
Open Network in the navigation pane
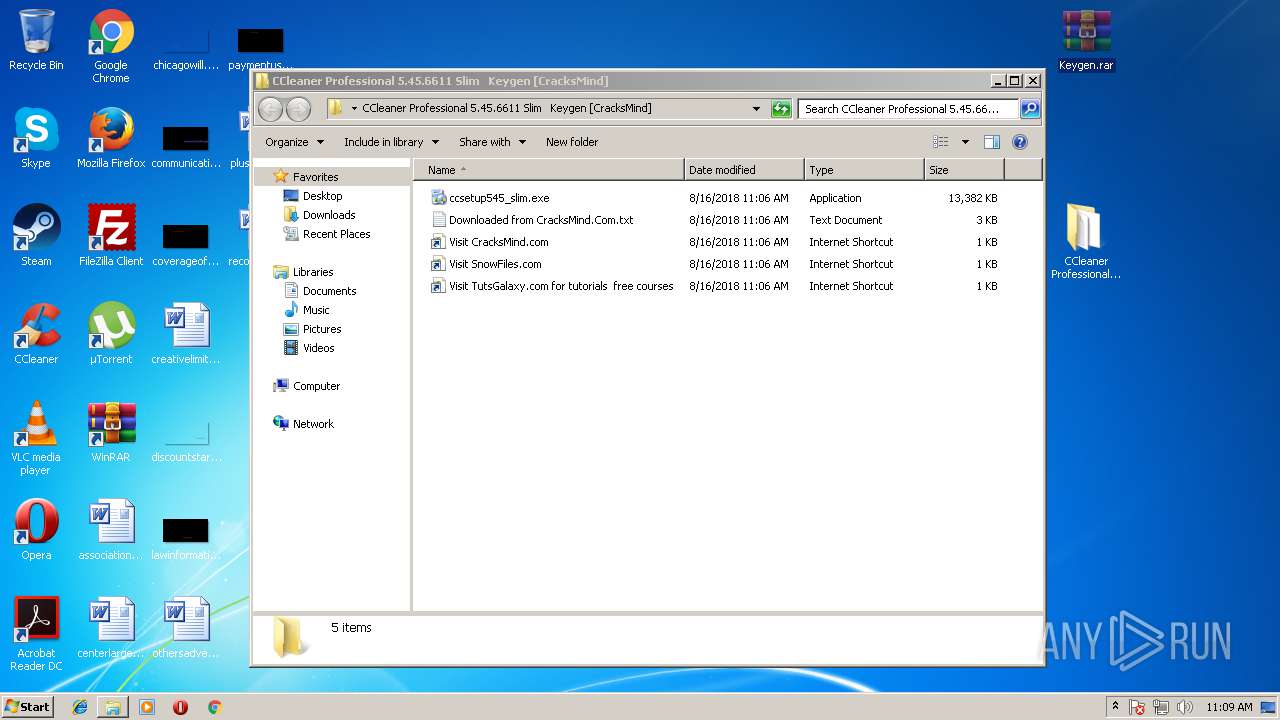click(313, 424)
